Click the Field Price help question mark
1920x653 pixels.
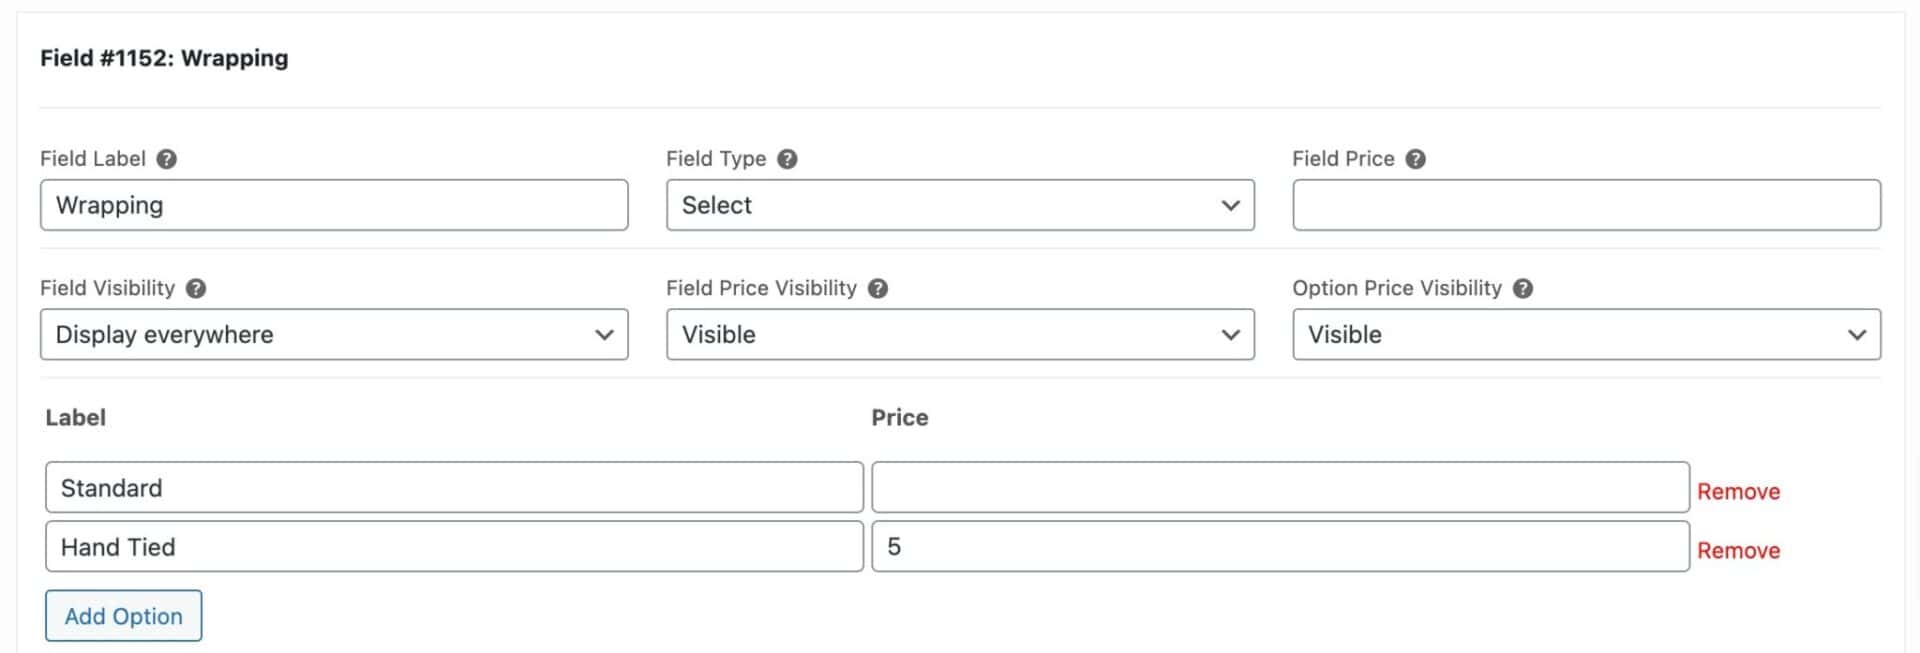point(1416,159)
